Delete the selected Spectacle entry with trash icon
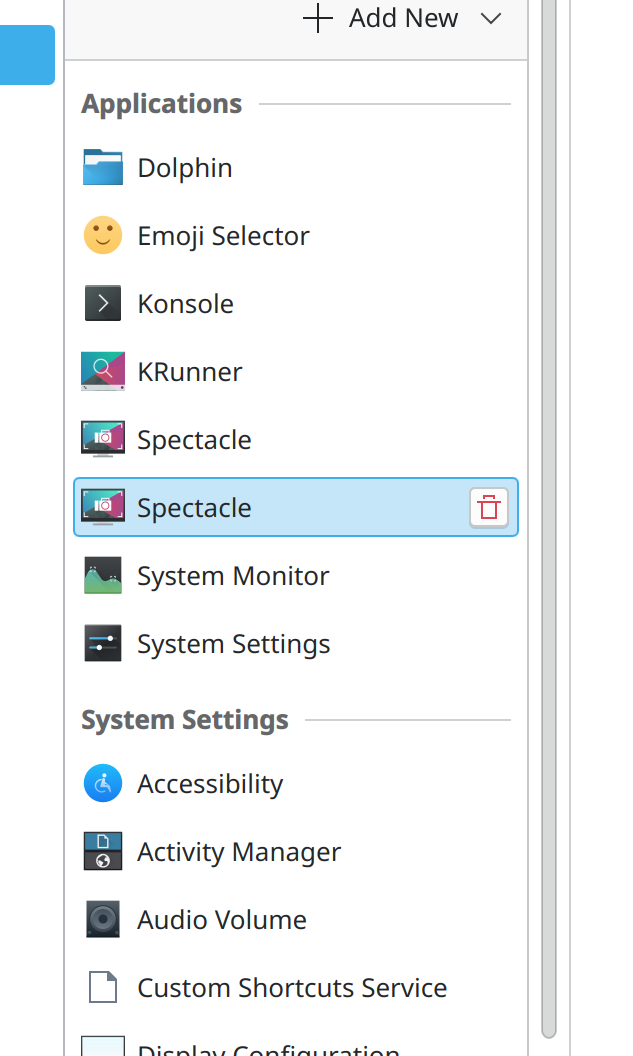Image resolution: width=633 pixels, height=1056 pixels. 489,507
